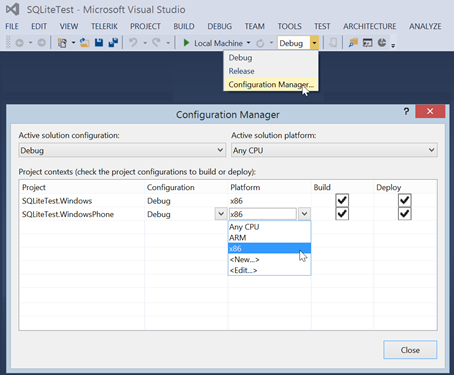
Task: Open the FILE menu
Action: (12, 26)
